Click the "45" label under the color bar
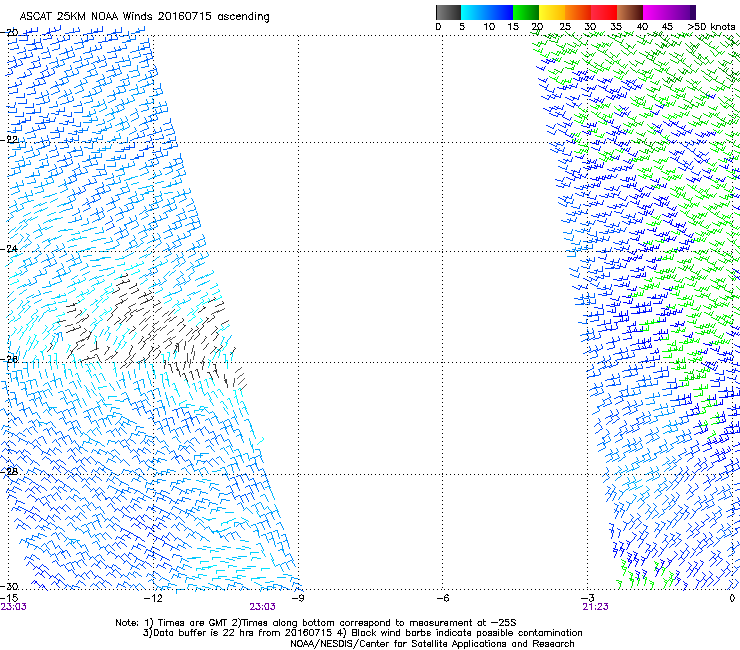Screen dimensions: 740x650 pyautogui.click(x=667, y=26)
